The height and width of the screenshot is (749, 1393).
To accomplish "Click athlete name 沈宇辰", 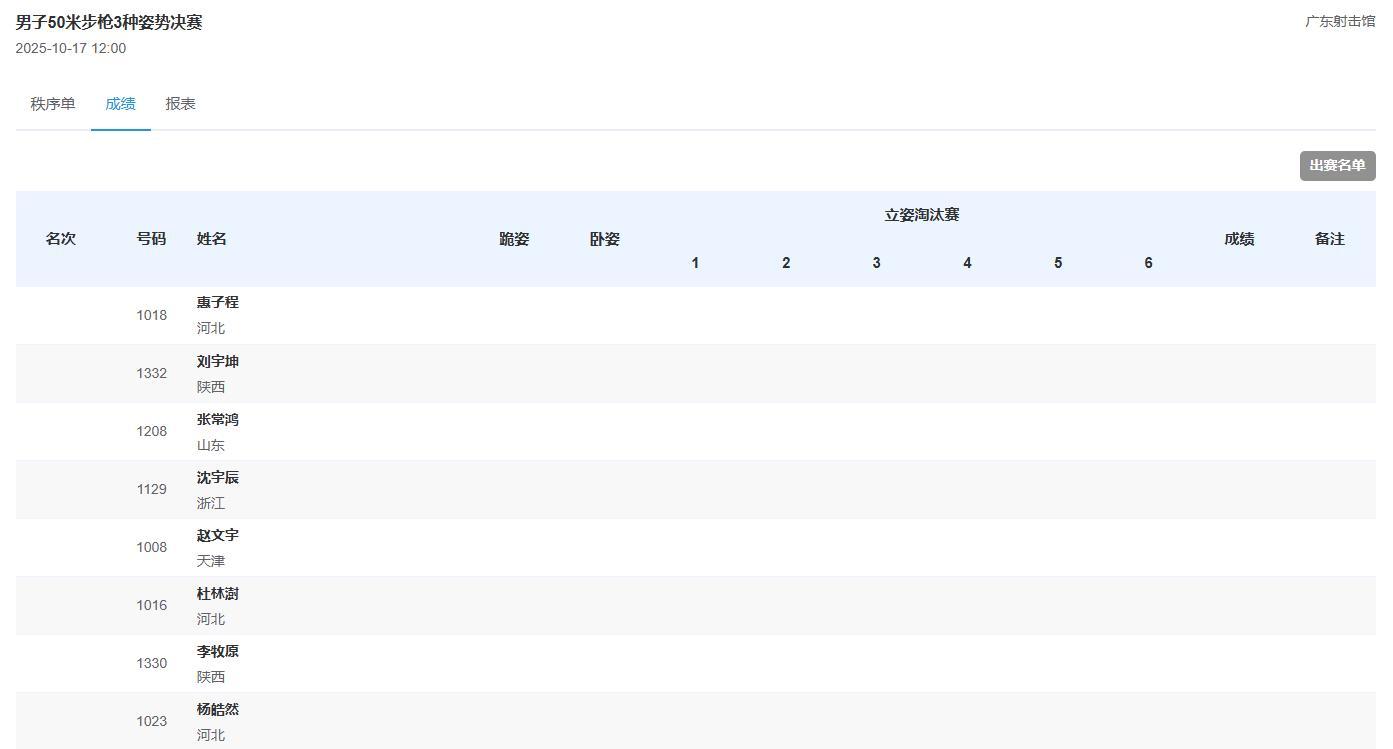I will click(217, 478).
